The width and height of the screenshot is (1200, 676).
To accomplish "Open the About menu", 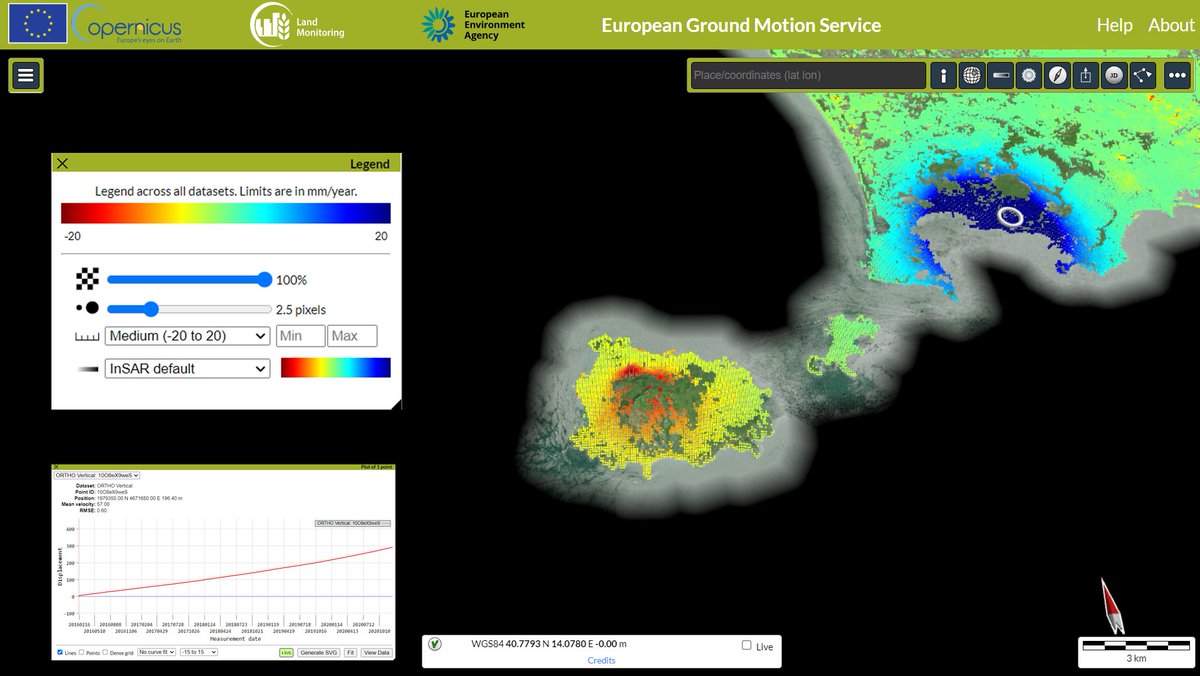I will [x=1171, y=25].
